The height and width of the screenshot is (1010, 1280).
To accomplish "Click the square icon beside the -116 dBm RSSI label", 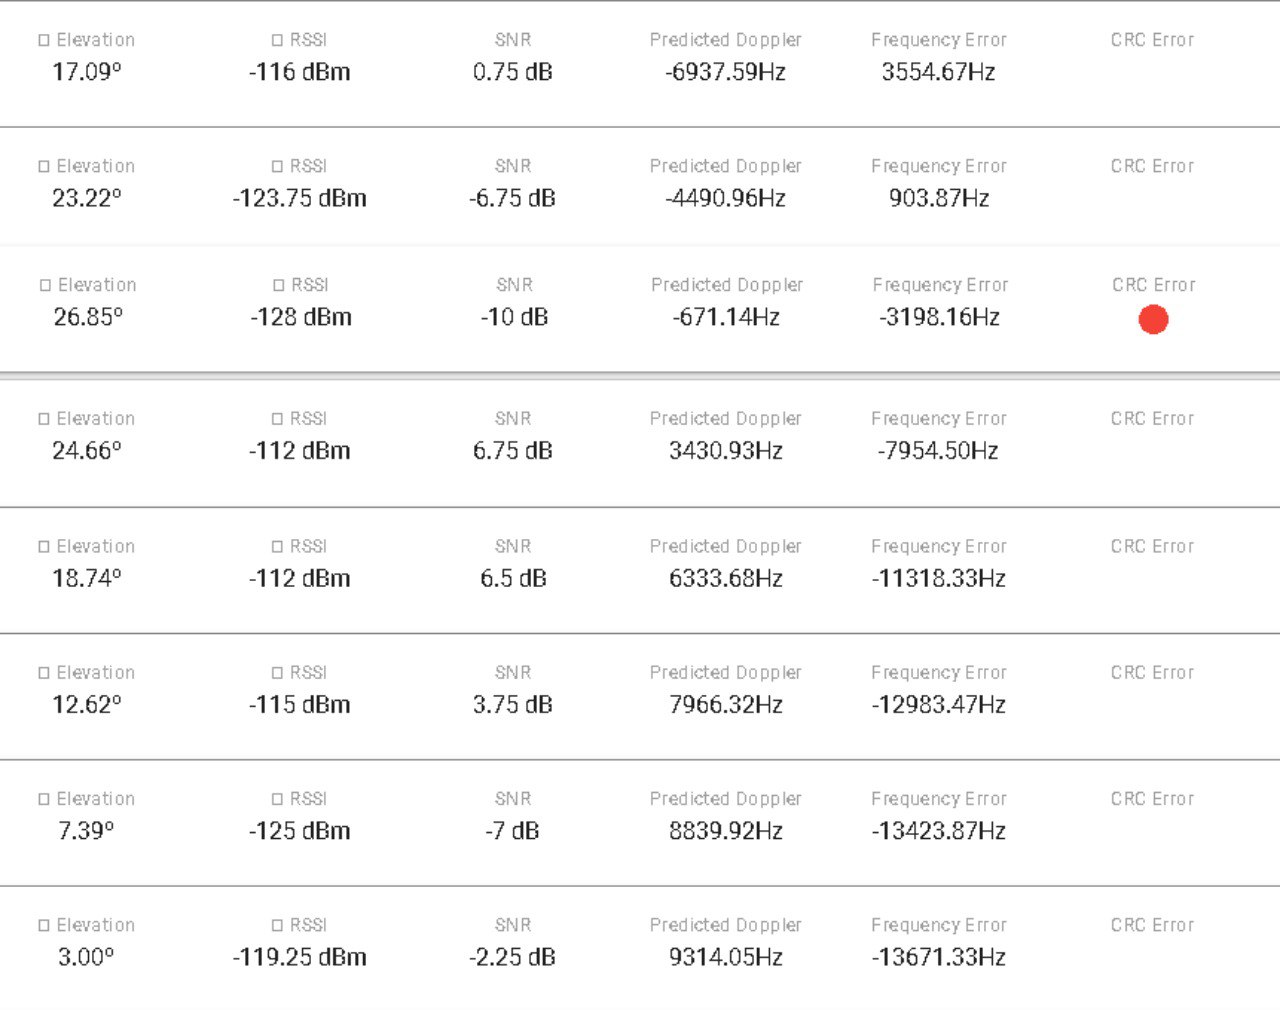I will click(278, 40).
